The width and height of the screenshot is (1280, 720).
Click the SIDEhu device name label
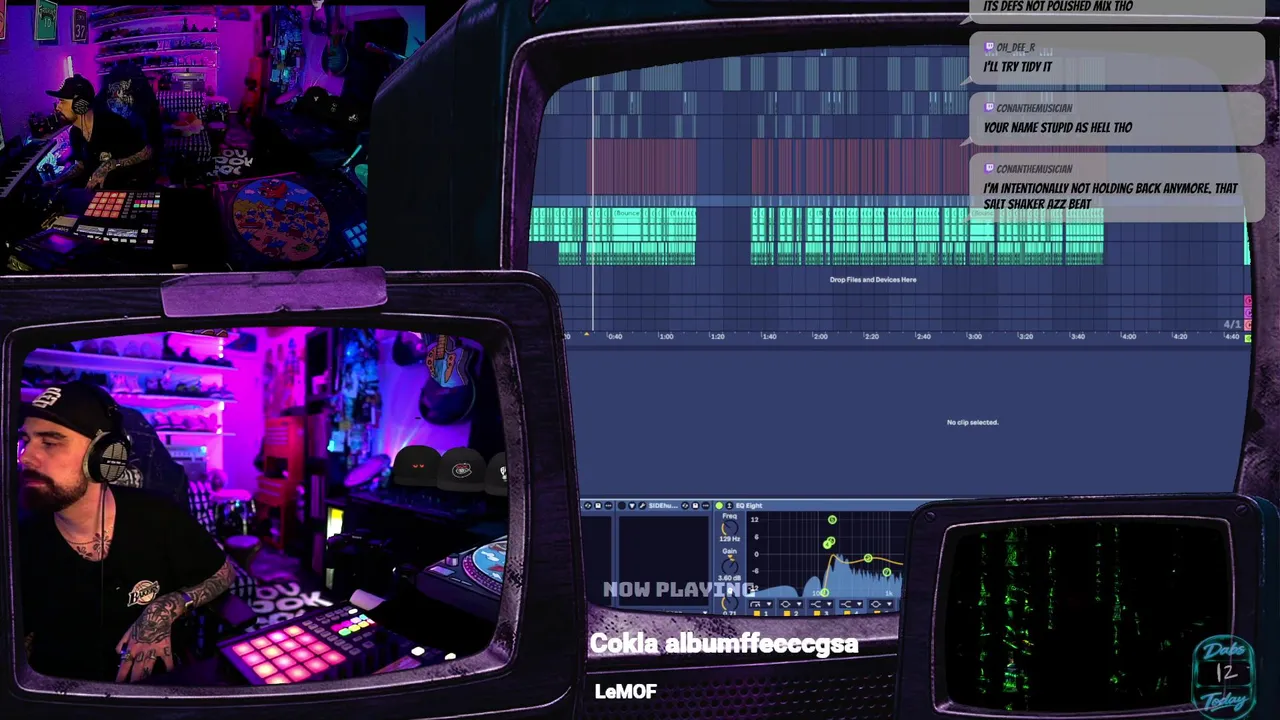click(x=663, y=506)
